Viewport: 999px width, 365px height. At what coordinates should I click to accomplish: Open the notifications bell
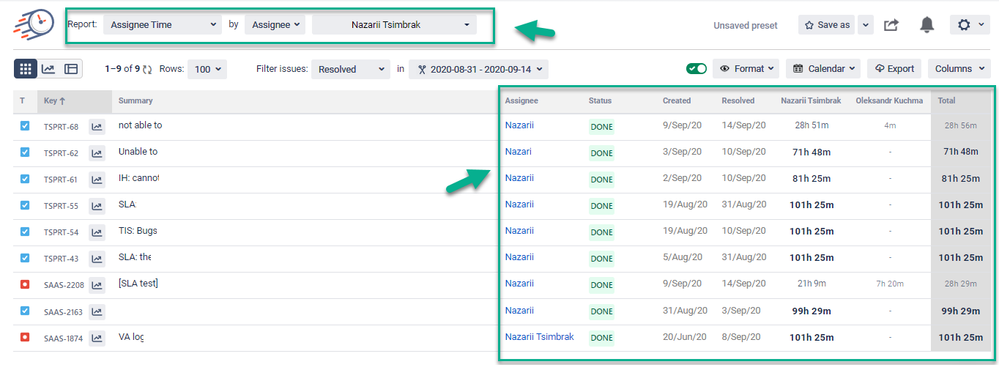926,25
